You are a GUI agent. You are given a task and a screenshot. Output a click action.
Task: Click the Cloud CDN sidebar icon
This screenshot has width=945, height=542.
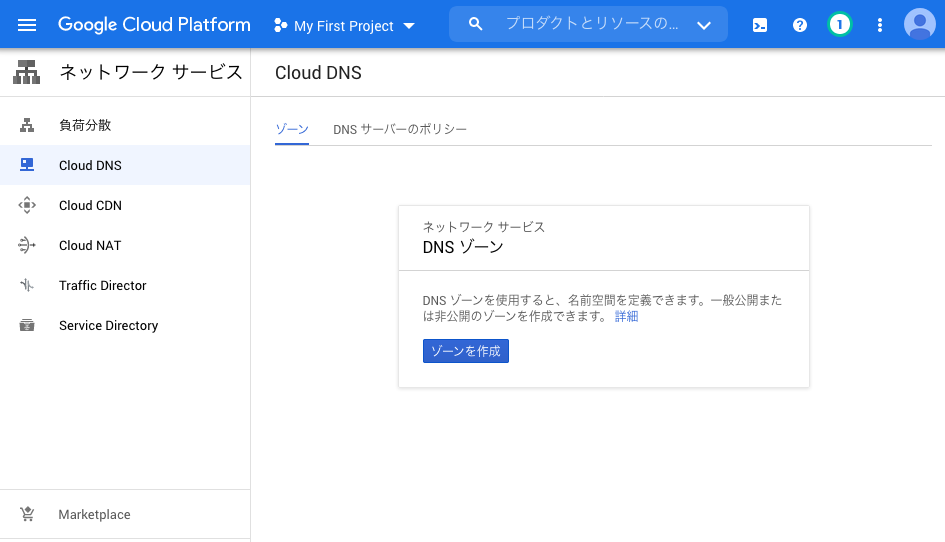click(x=27, y=205)
